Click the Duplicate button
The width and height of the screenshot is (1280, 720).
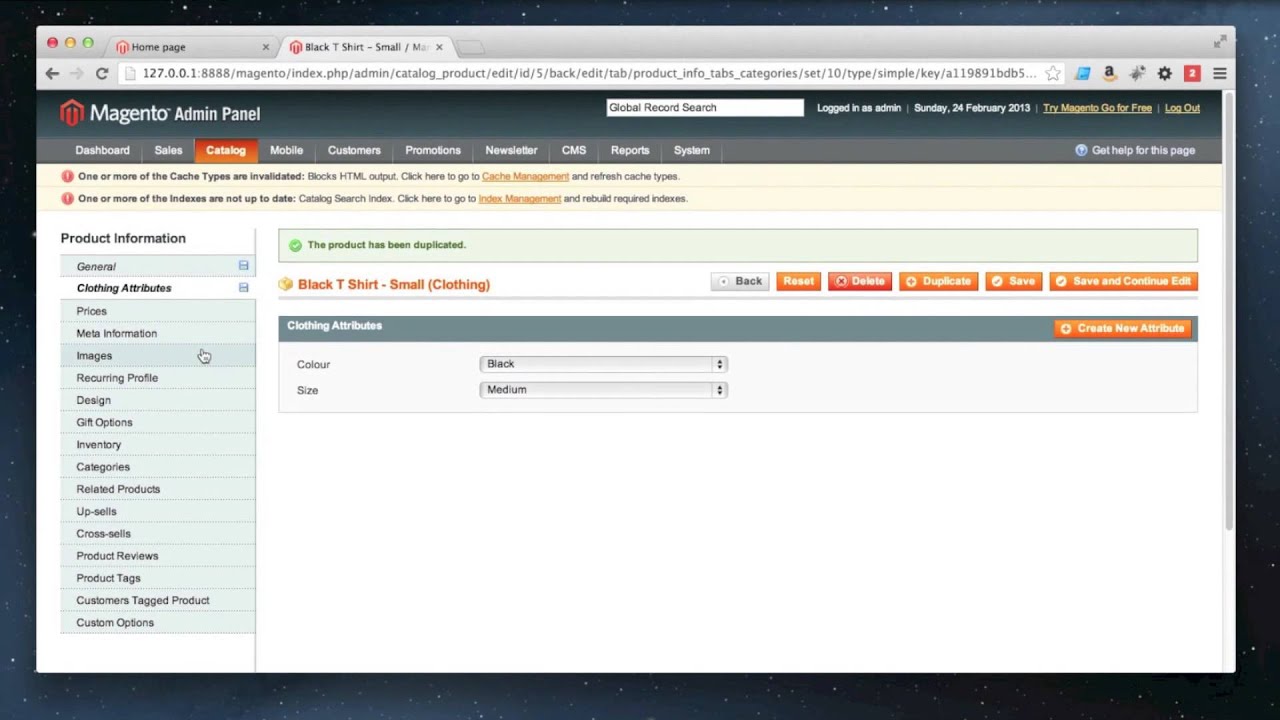tap(938, 282)
